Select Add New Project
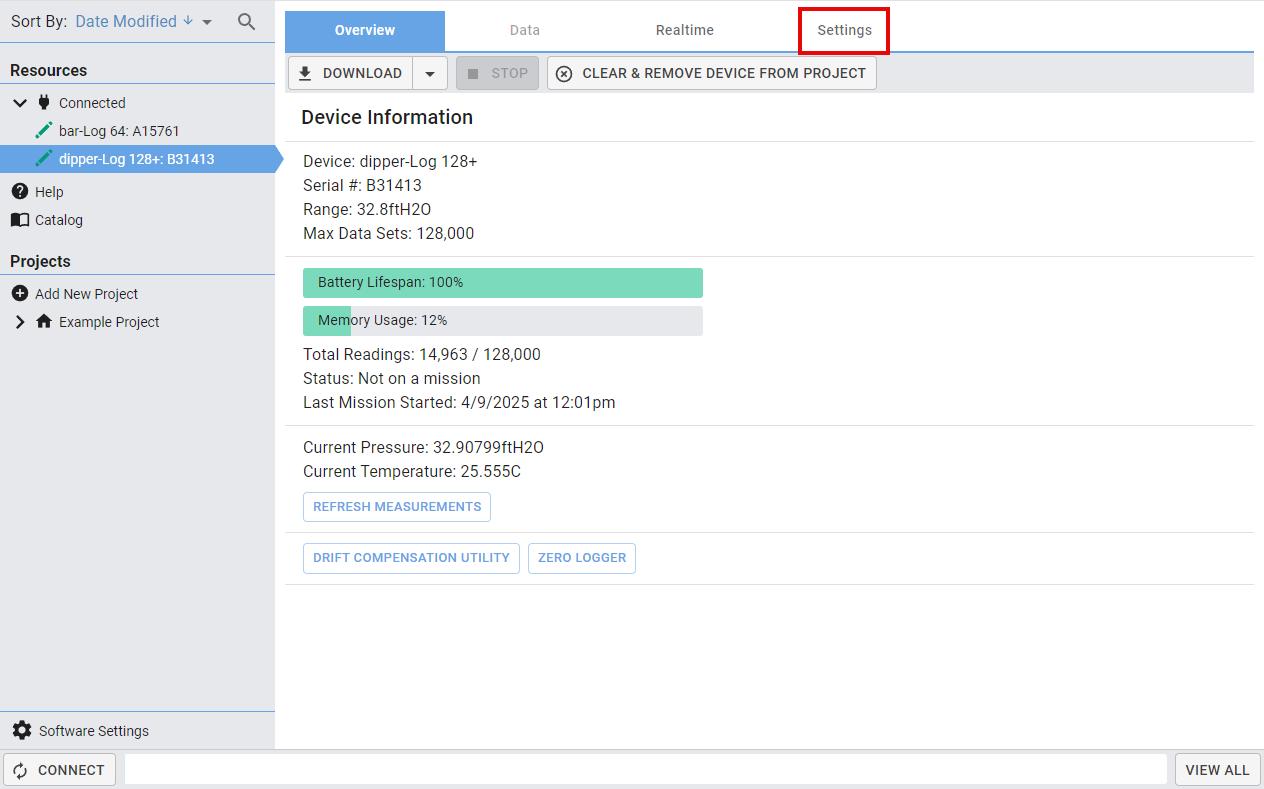Screen dimensions: 1264x789 point(86,293)
